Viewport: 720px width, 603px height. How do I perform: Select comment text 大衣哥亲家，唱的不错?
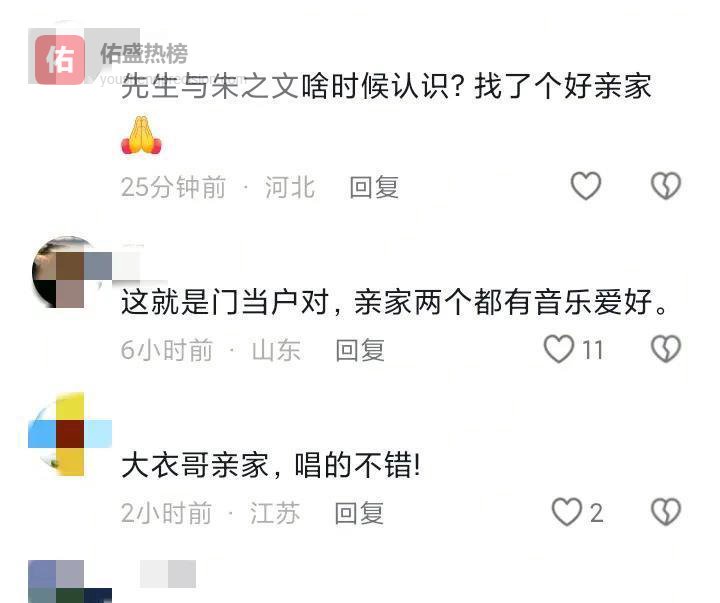[x=270, y=465]
